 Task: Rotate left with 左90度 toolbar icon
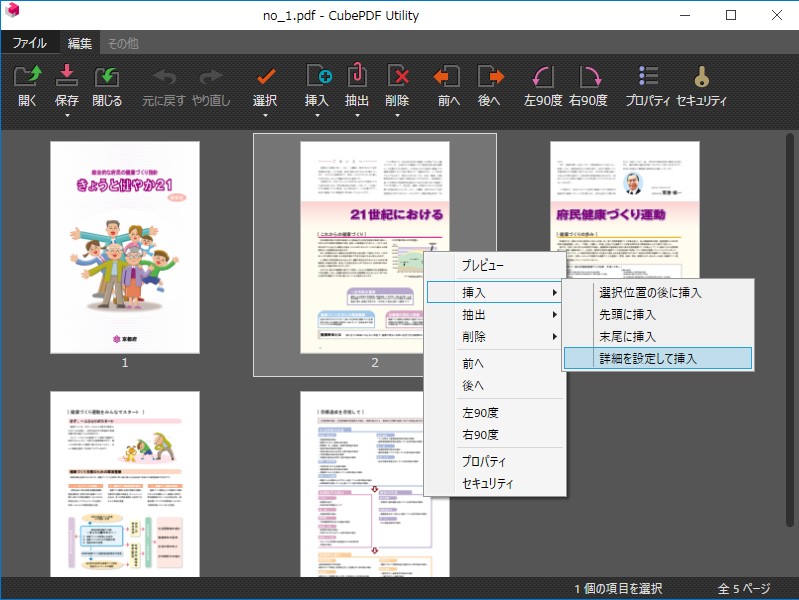pos(543,76)
